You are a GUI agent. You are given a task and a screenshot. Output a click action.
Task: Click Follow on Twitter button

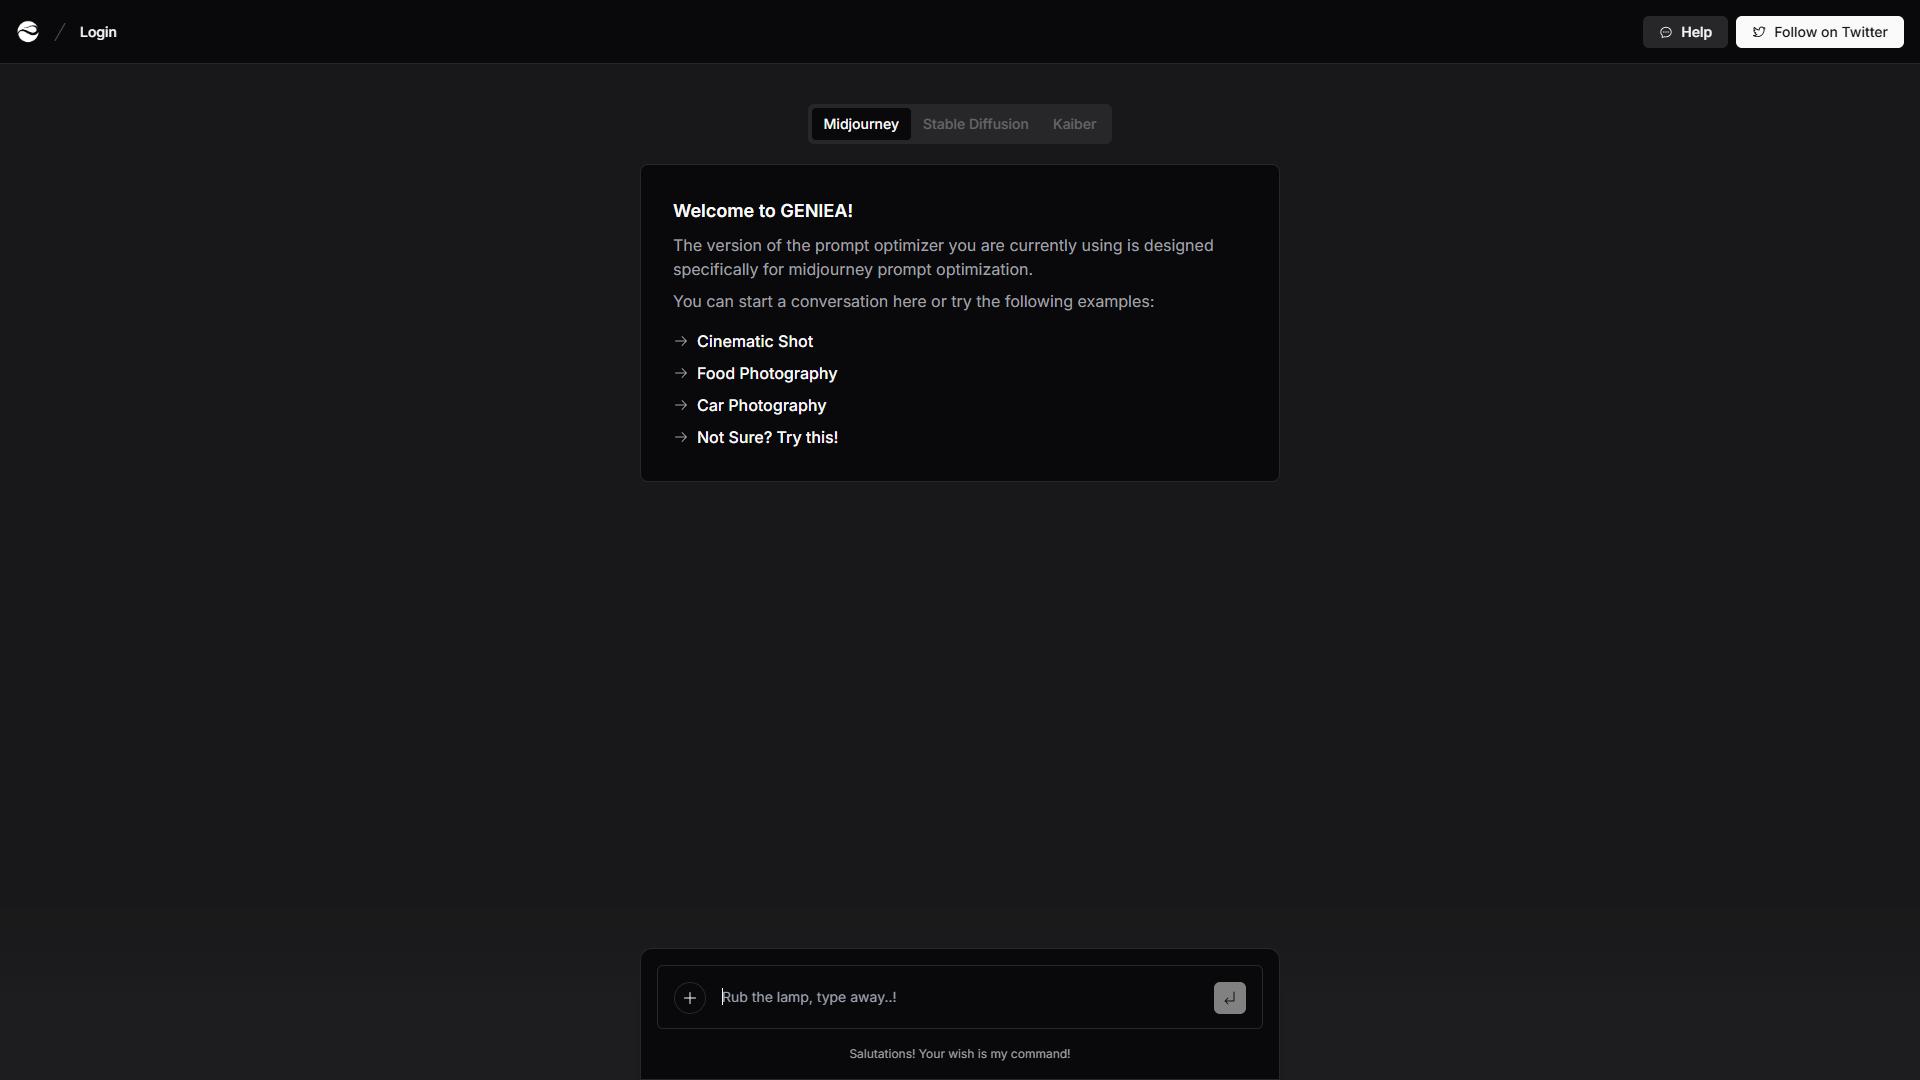coord(1820,32)
